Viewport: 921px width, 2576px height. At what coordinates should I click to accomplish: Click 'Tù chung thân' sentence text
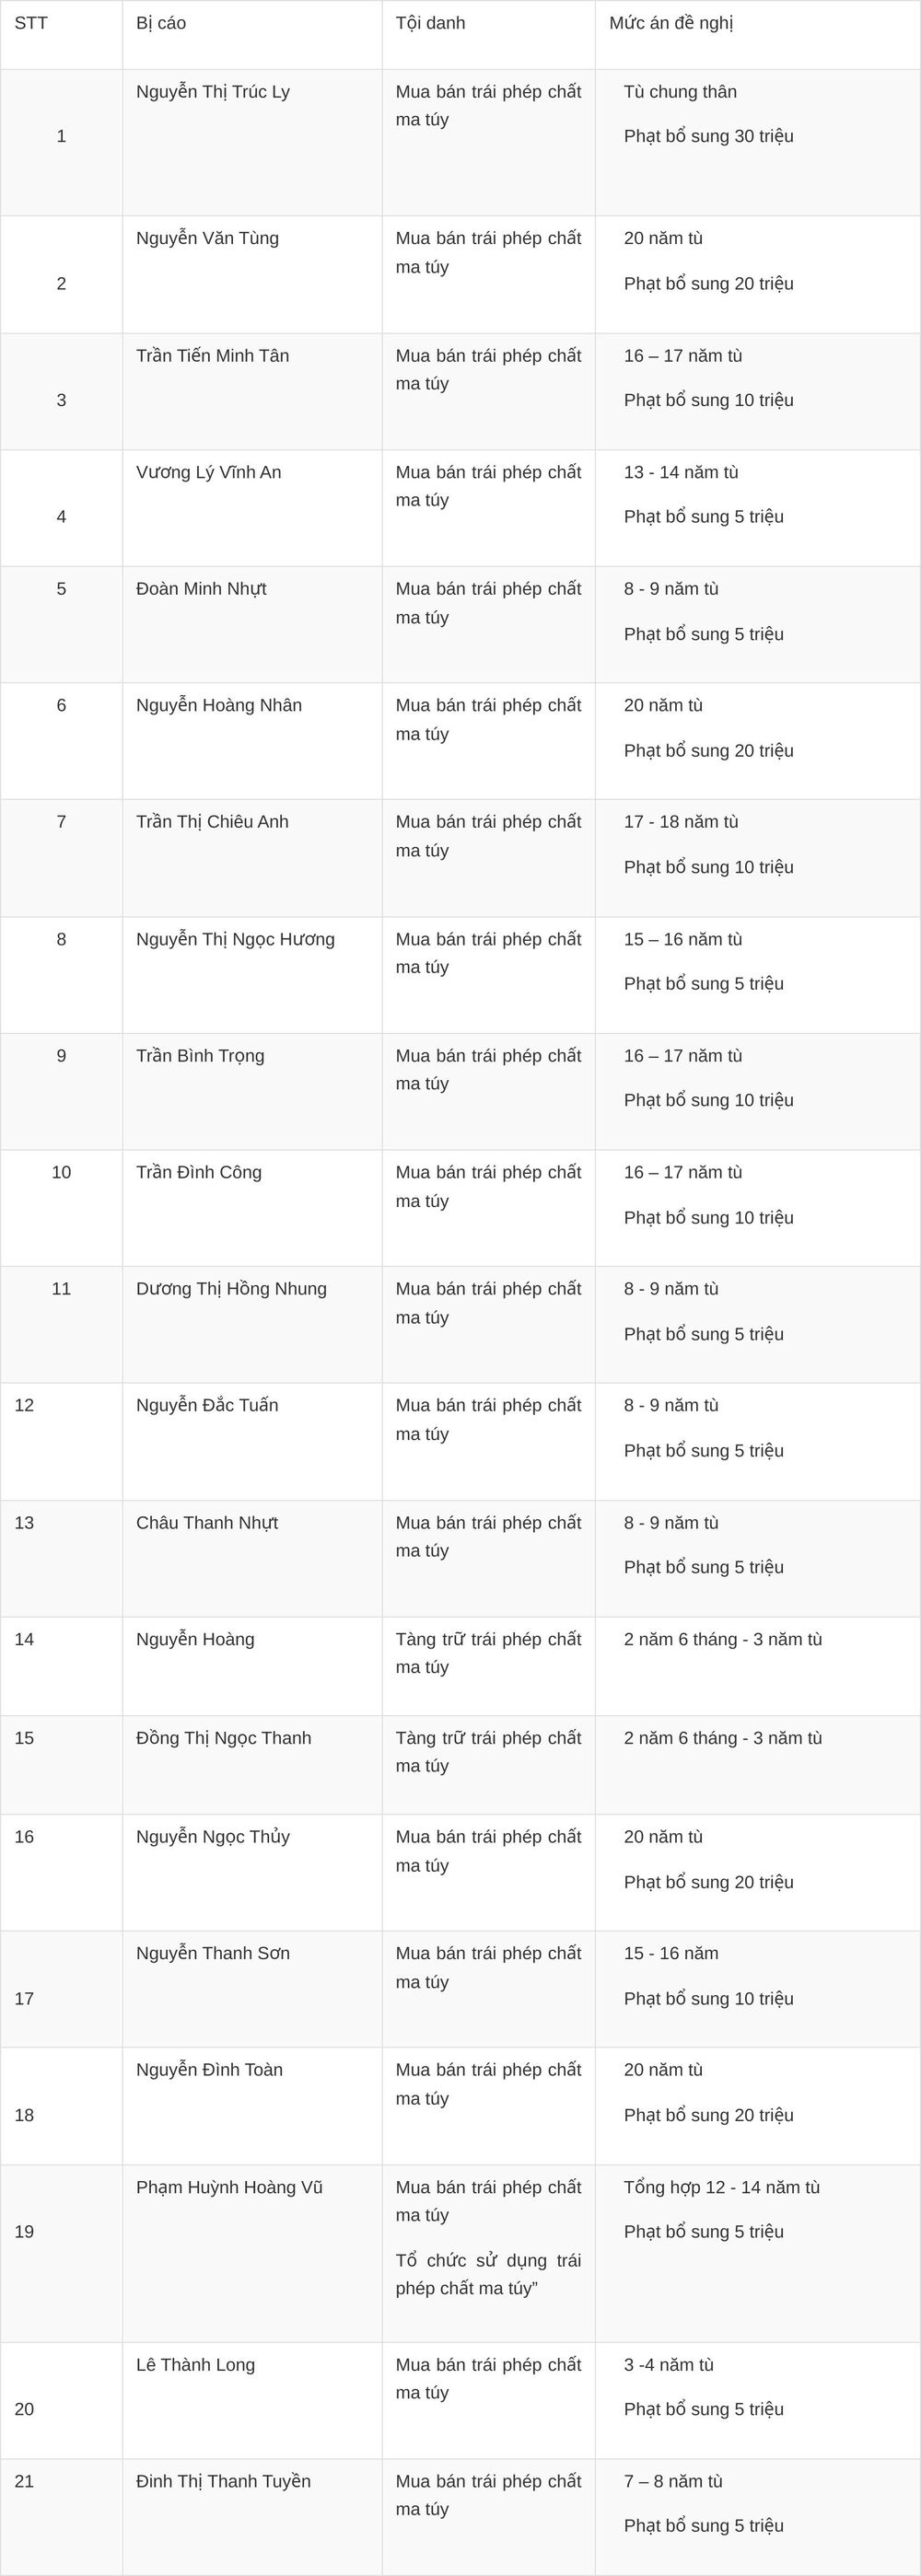(680, 92)
